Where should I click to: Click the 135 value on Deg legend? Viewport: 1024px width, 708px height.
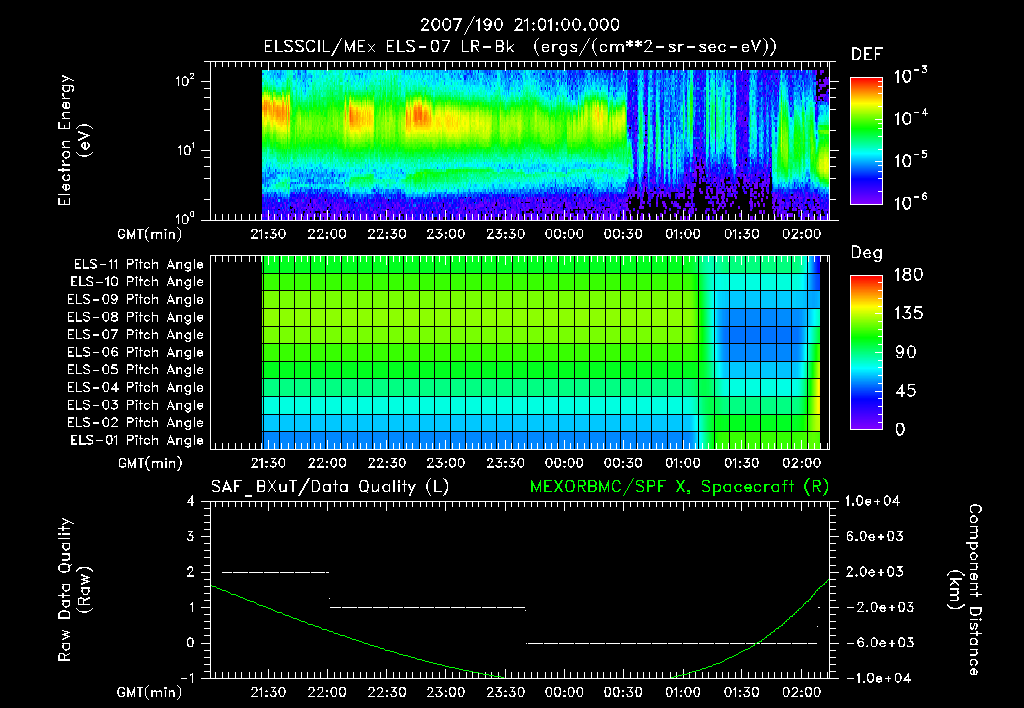point(908,314)
